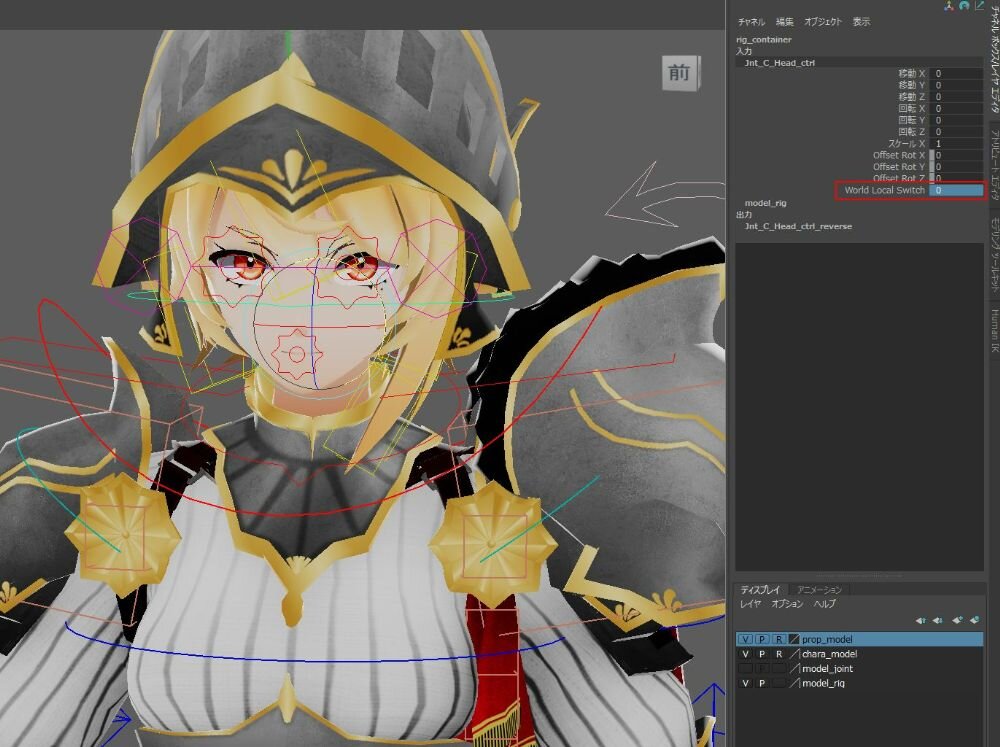Open the チャネル menu in Channel Box
1000x747 pixels.
click(751, 22)
